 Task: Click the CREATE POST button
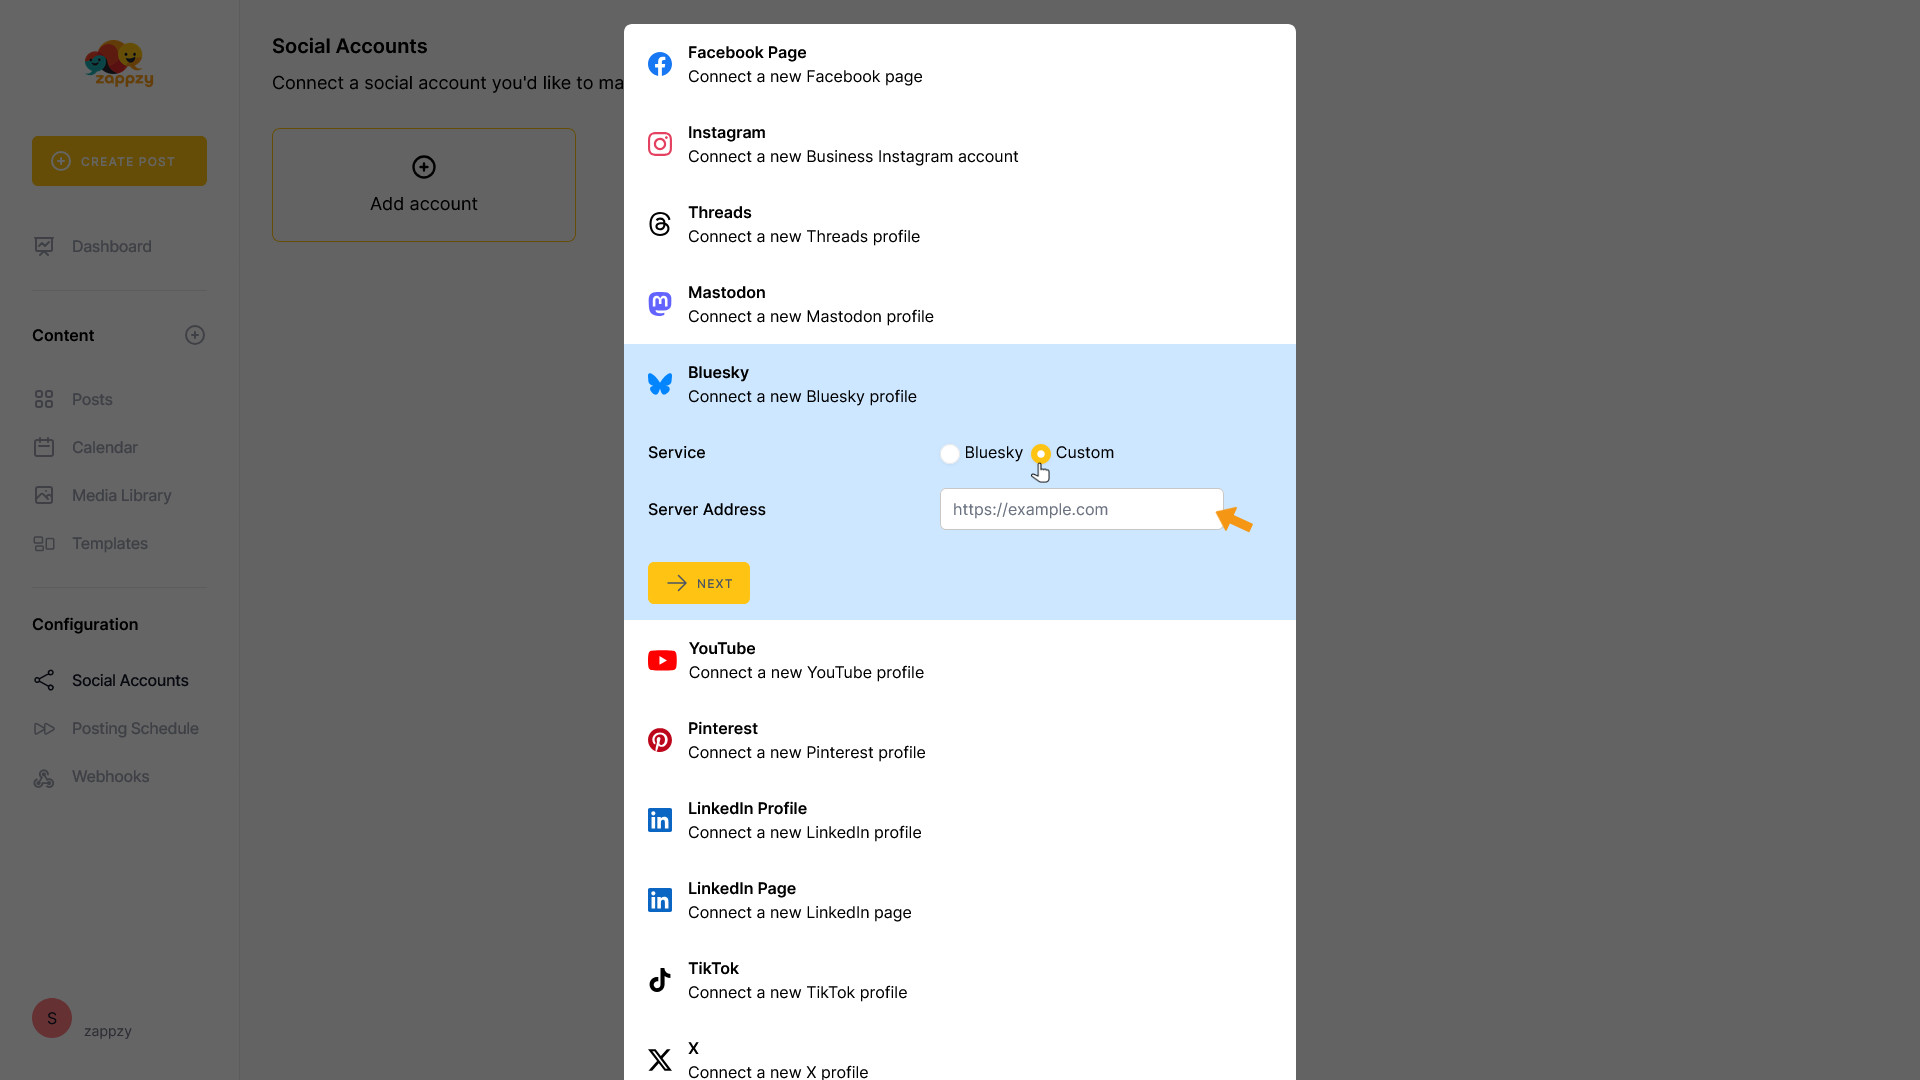tap(119, 161)
